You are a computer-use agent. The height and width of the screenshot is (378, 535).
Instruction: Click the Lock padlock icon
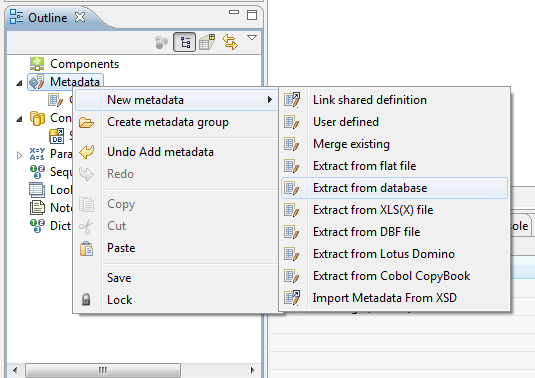click(86, 299)
